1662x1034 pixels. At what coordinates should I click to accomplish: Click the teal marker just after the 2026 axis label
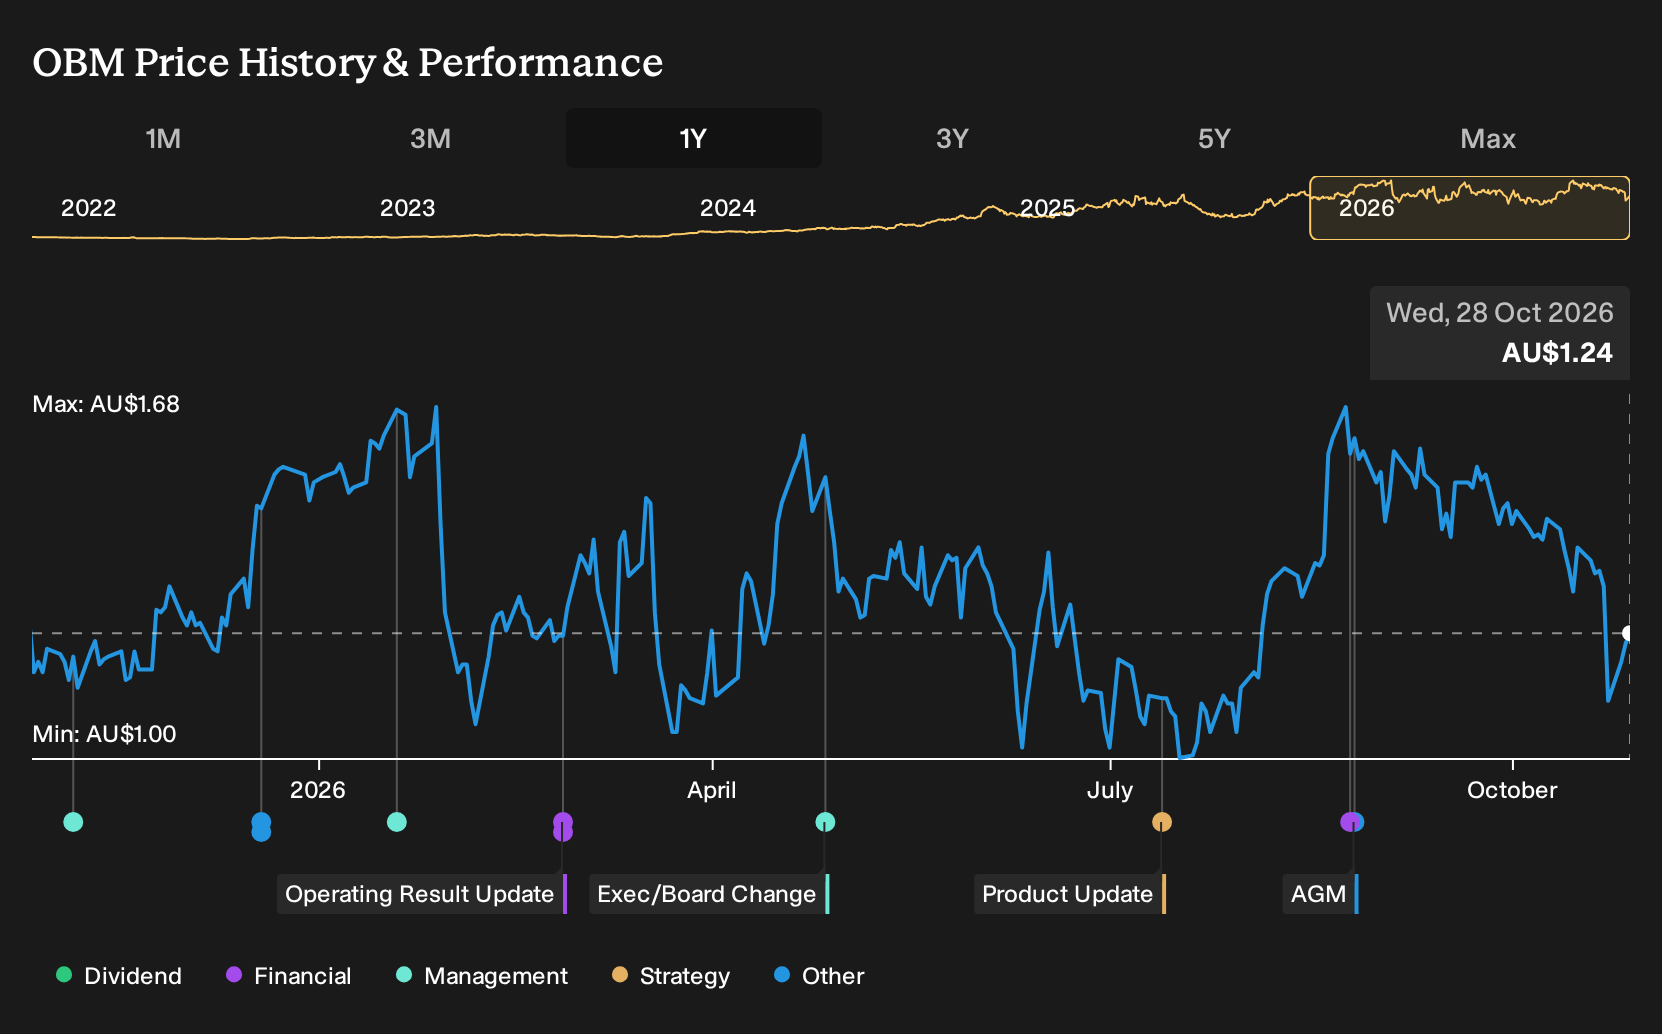click(x=397, y=822)
